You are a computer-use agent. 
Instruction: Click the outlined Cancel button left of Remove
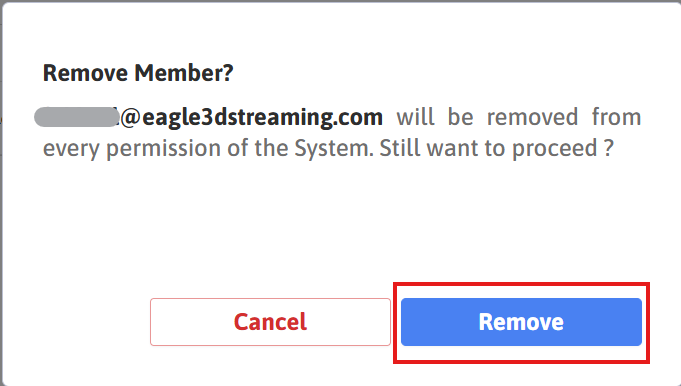pyautogui.click(x=270, y=322)
